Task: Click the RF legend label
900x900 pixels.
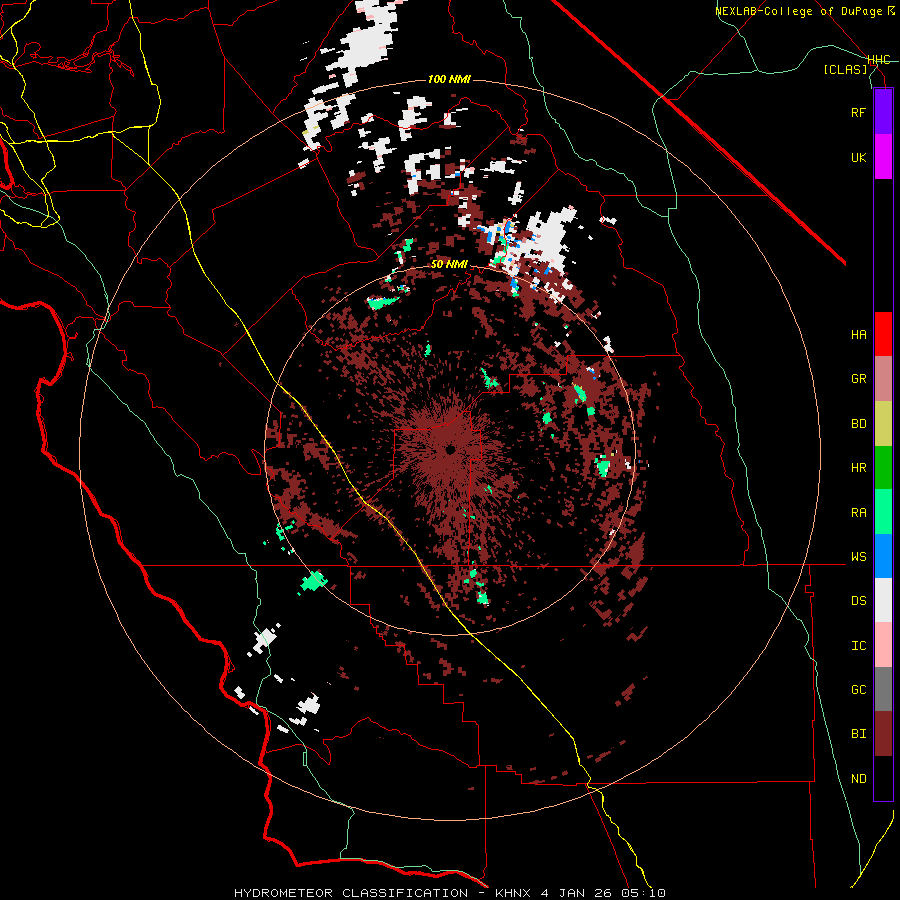Action: pyautogui.click(x=858, y=112)
